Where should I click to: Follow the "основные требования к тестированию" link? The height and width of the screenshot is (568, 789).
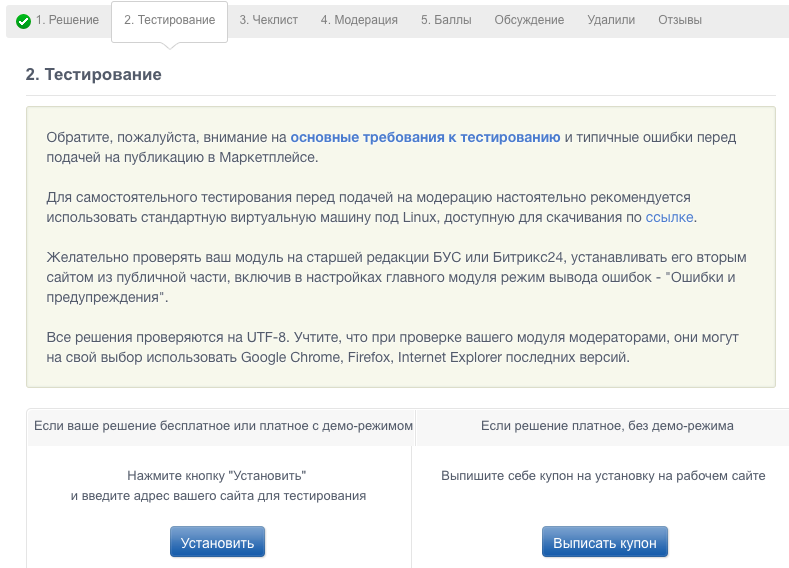[x=425, y=138]
